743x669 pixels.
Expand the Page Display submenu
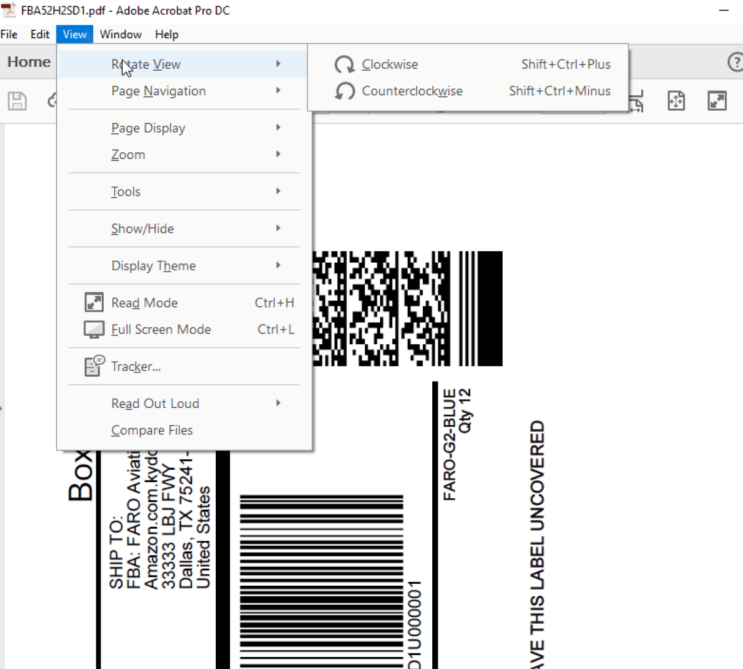[184, 128]
